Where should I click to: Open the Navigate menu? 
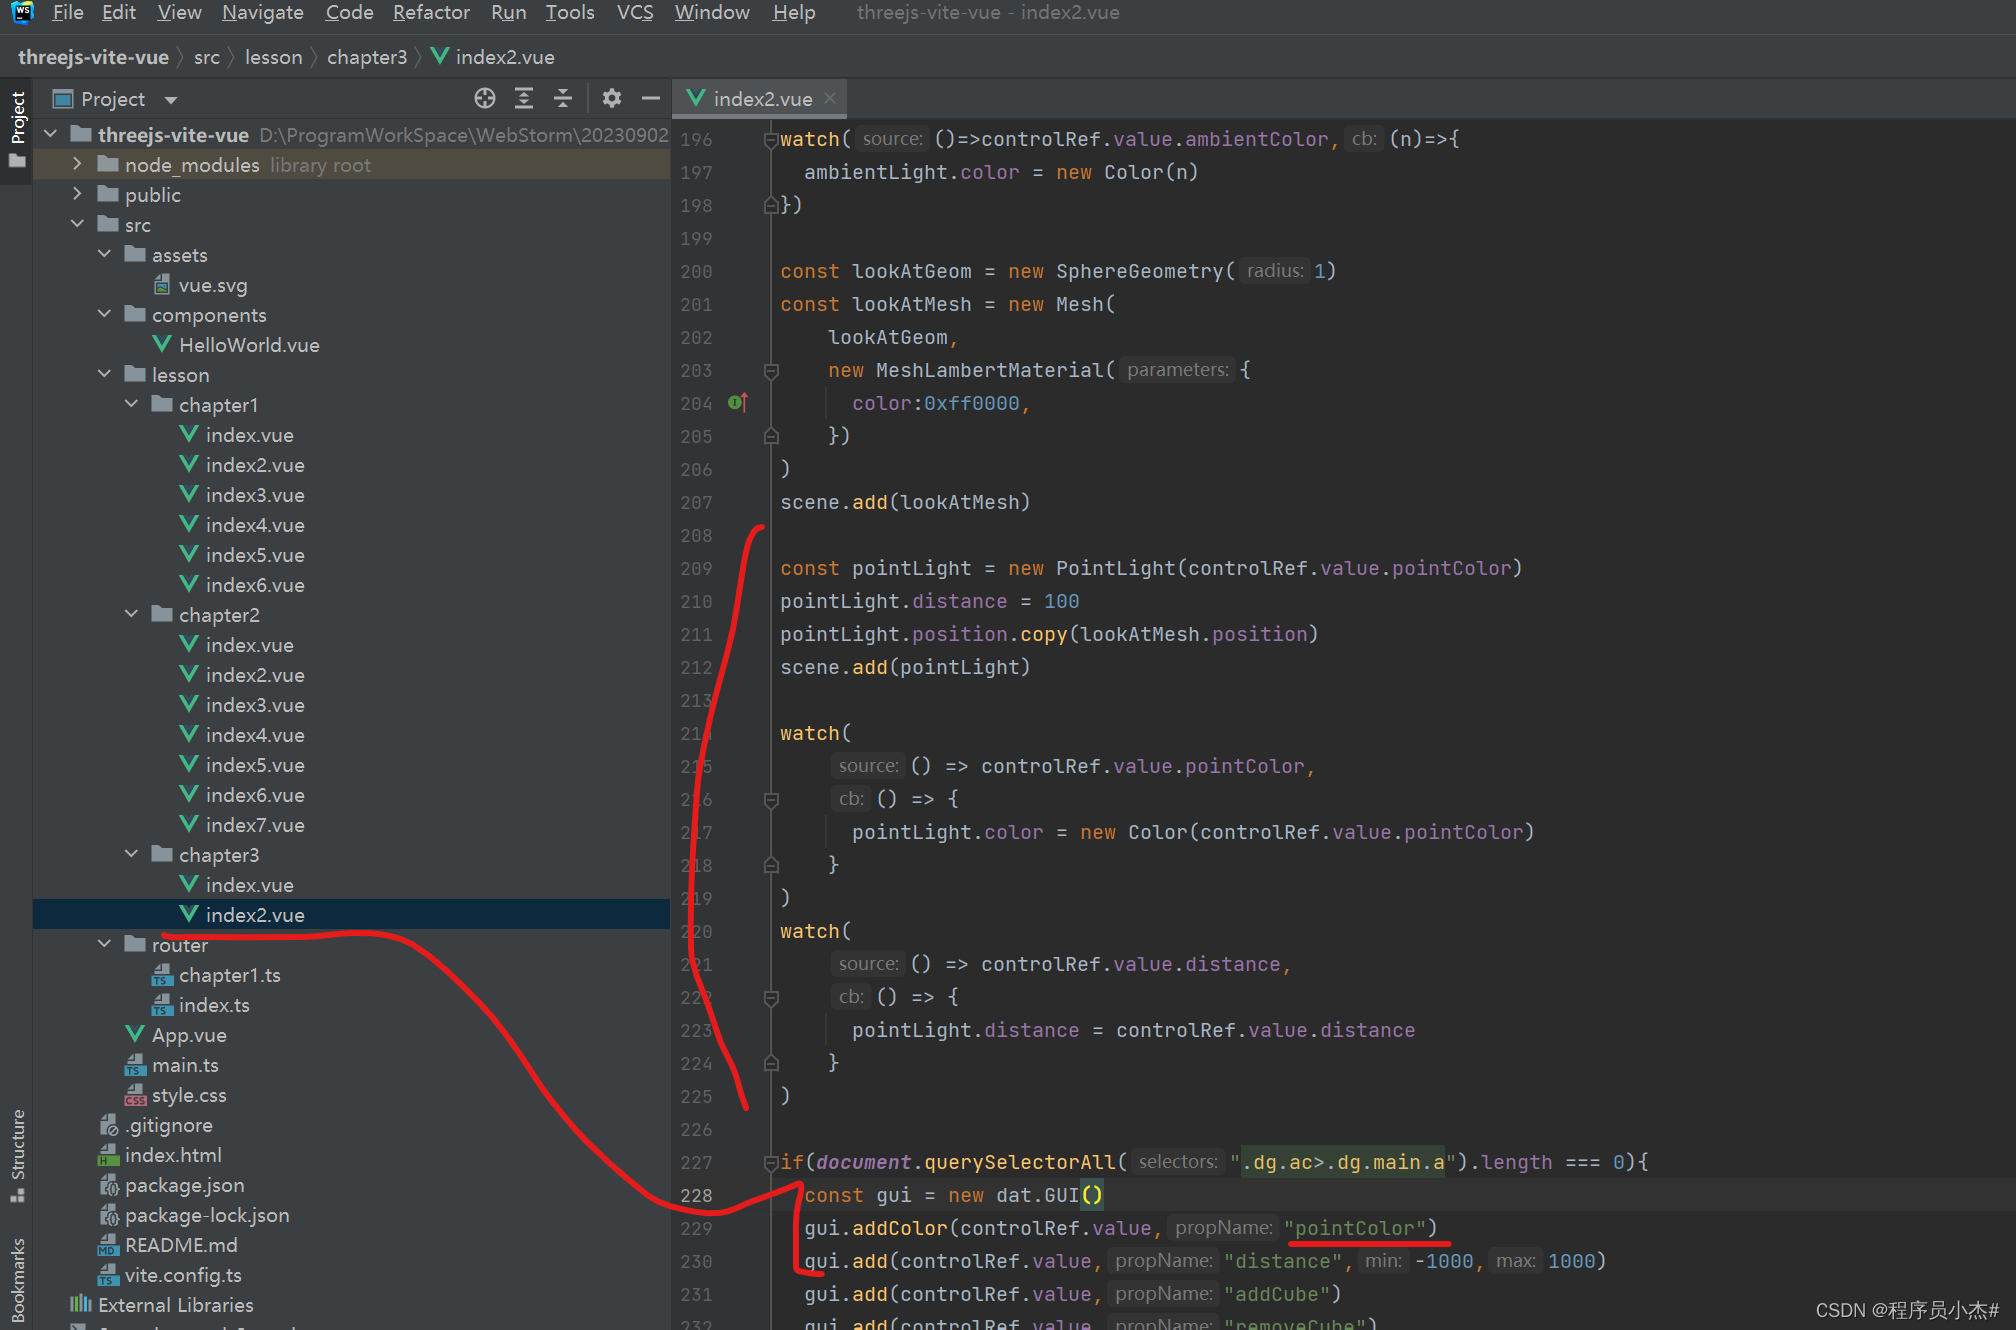click(263, 12)
